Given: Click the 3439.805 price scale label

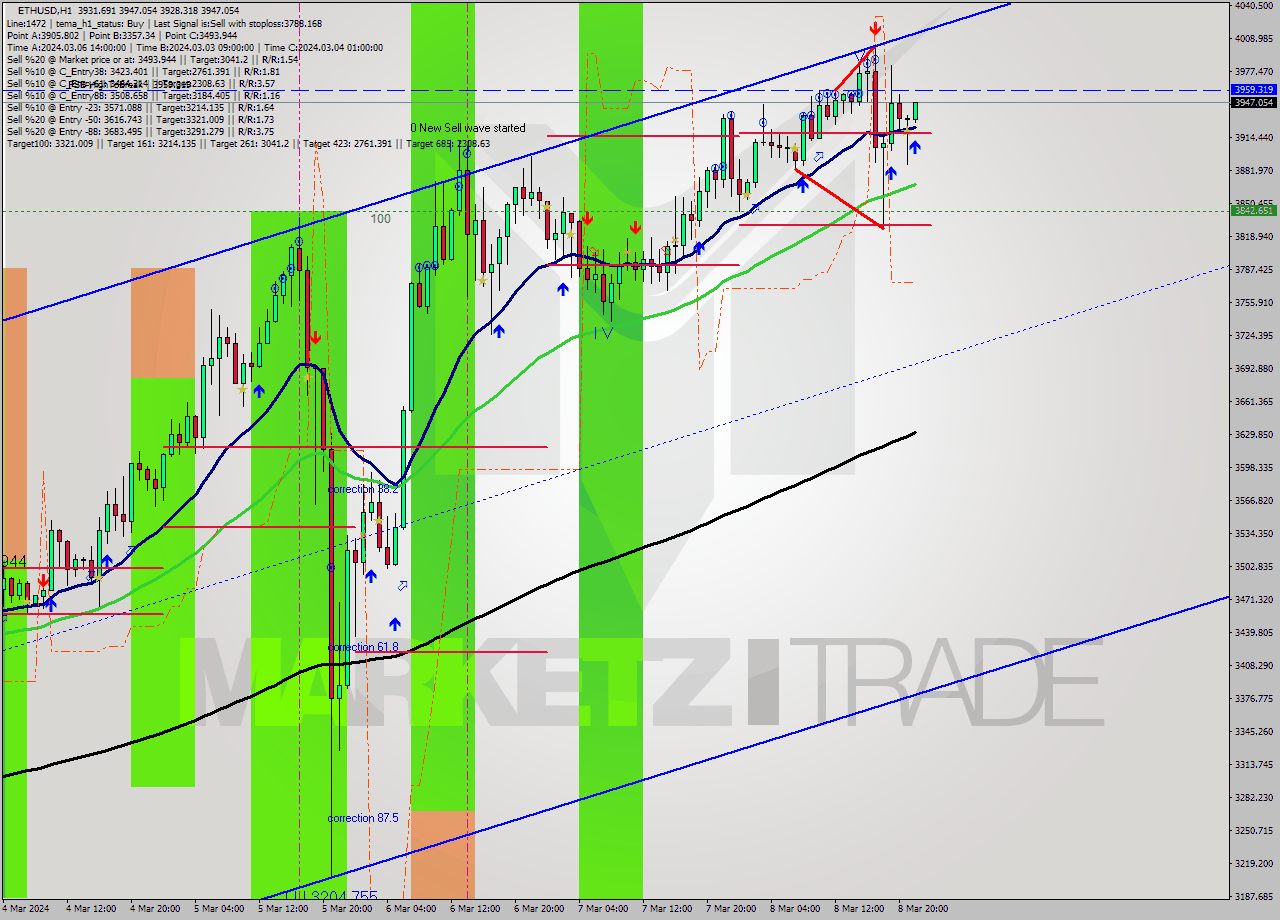Looking at the screenshot, I should [x=1255, y=632].
